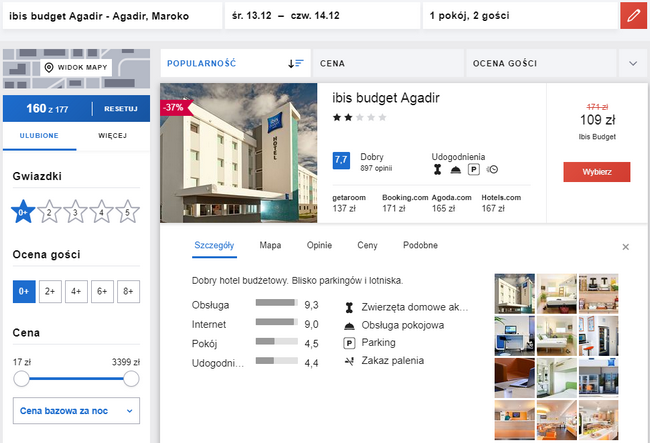Open the Ulubione filter tab
This screenshot has width=650, height=443.
pos(39,136)
